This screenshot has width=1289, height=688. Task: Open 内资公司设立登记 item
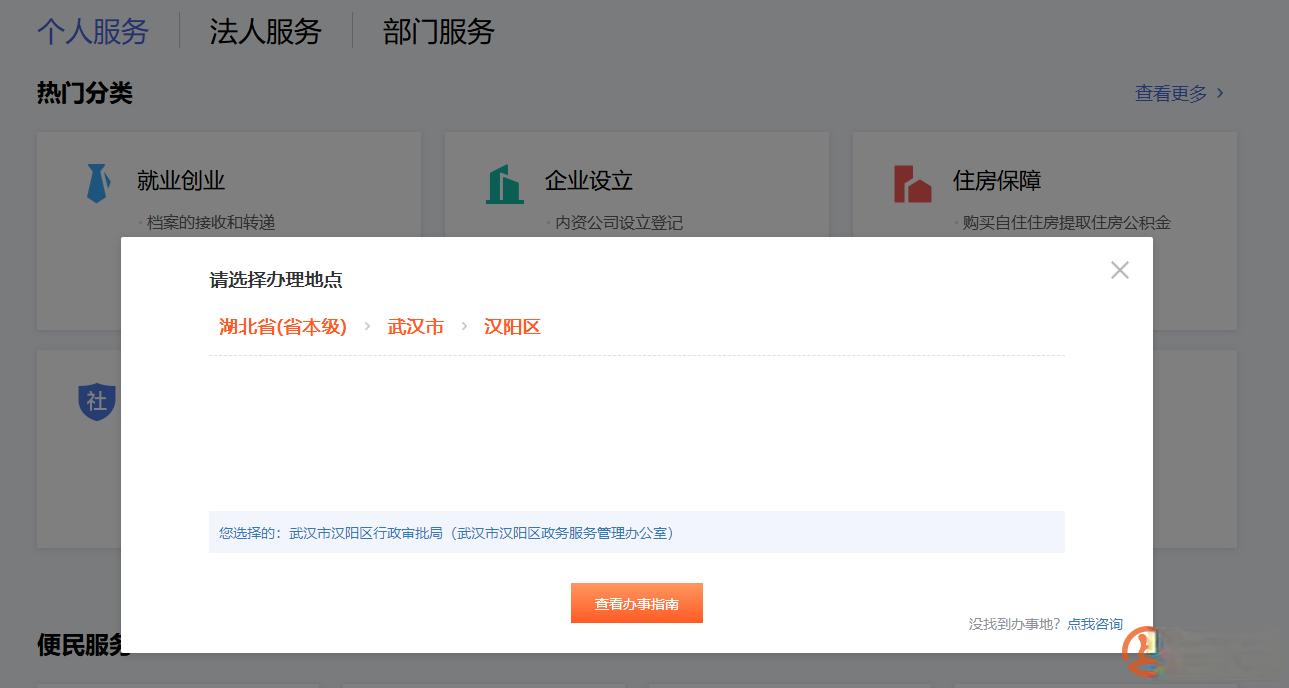[619, 223]
